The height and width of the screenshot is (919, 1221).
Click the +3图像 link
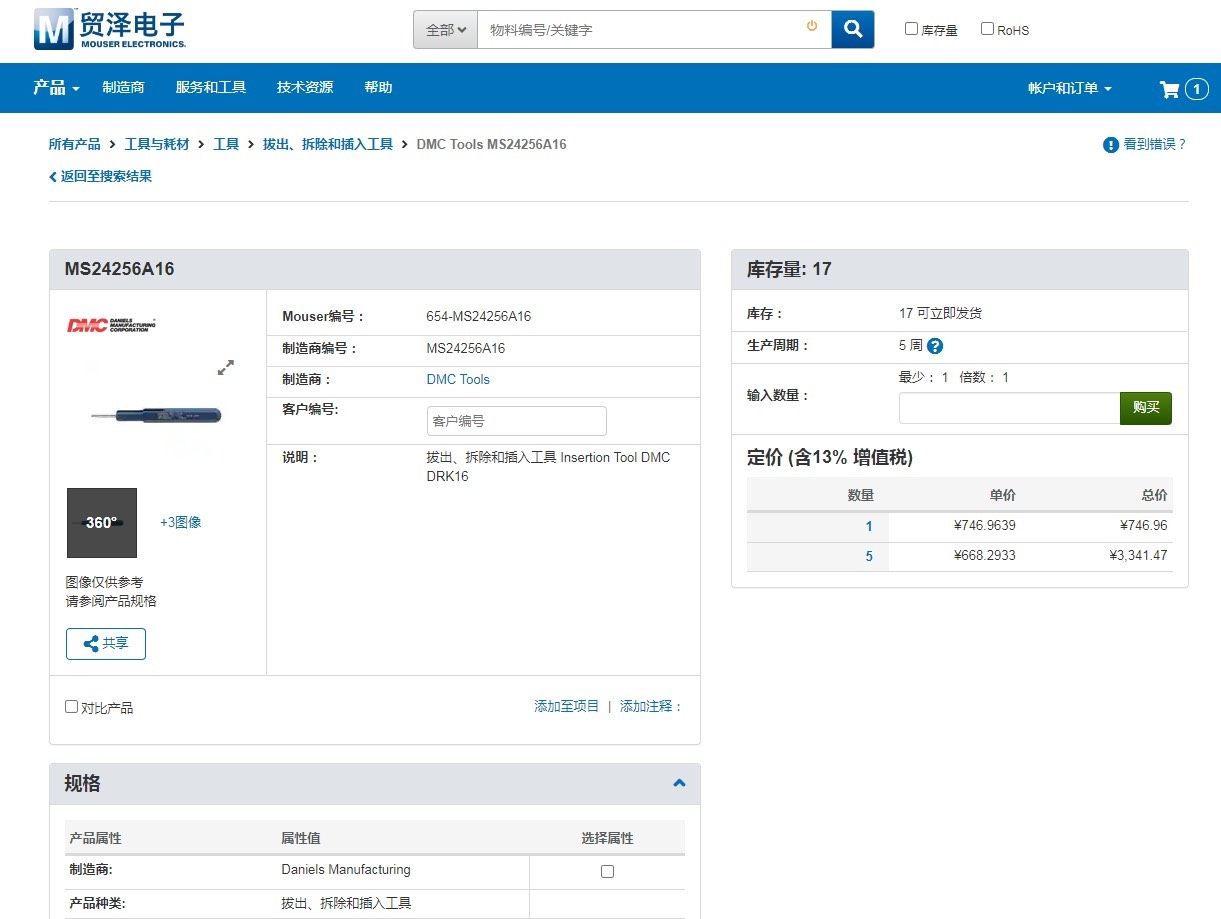(181, 522)
